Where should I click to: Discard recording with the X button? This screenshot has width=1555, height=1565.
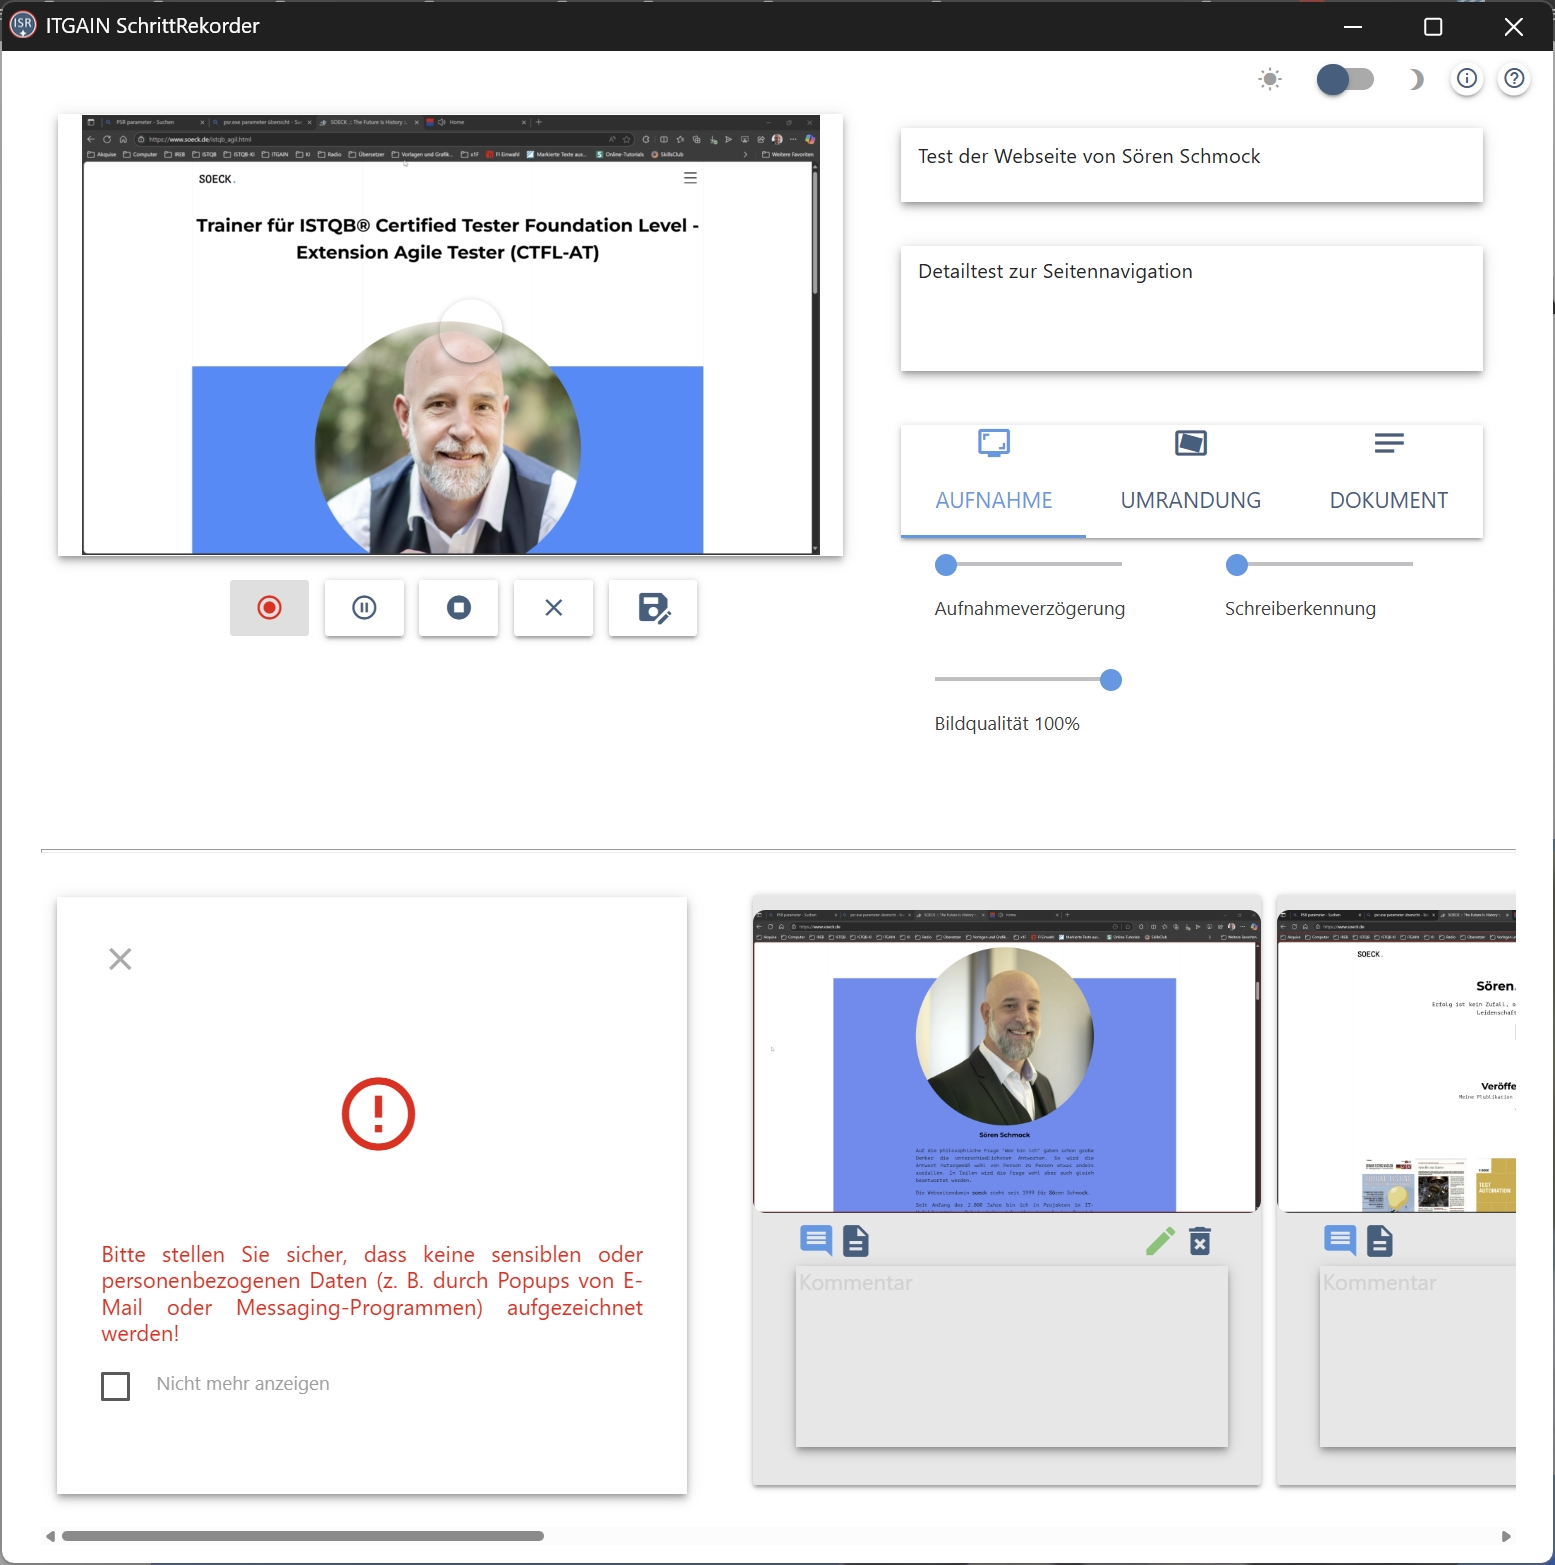pos(553,607)
